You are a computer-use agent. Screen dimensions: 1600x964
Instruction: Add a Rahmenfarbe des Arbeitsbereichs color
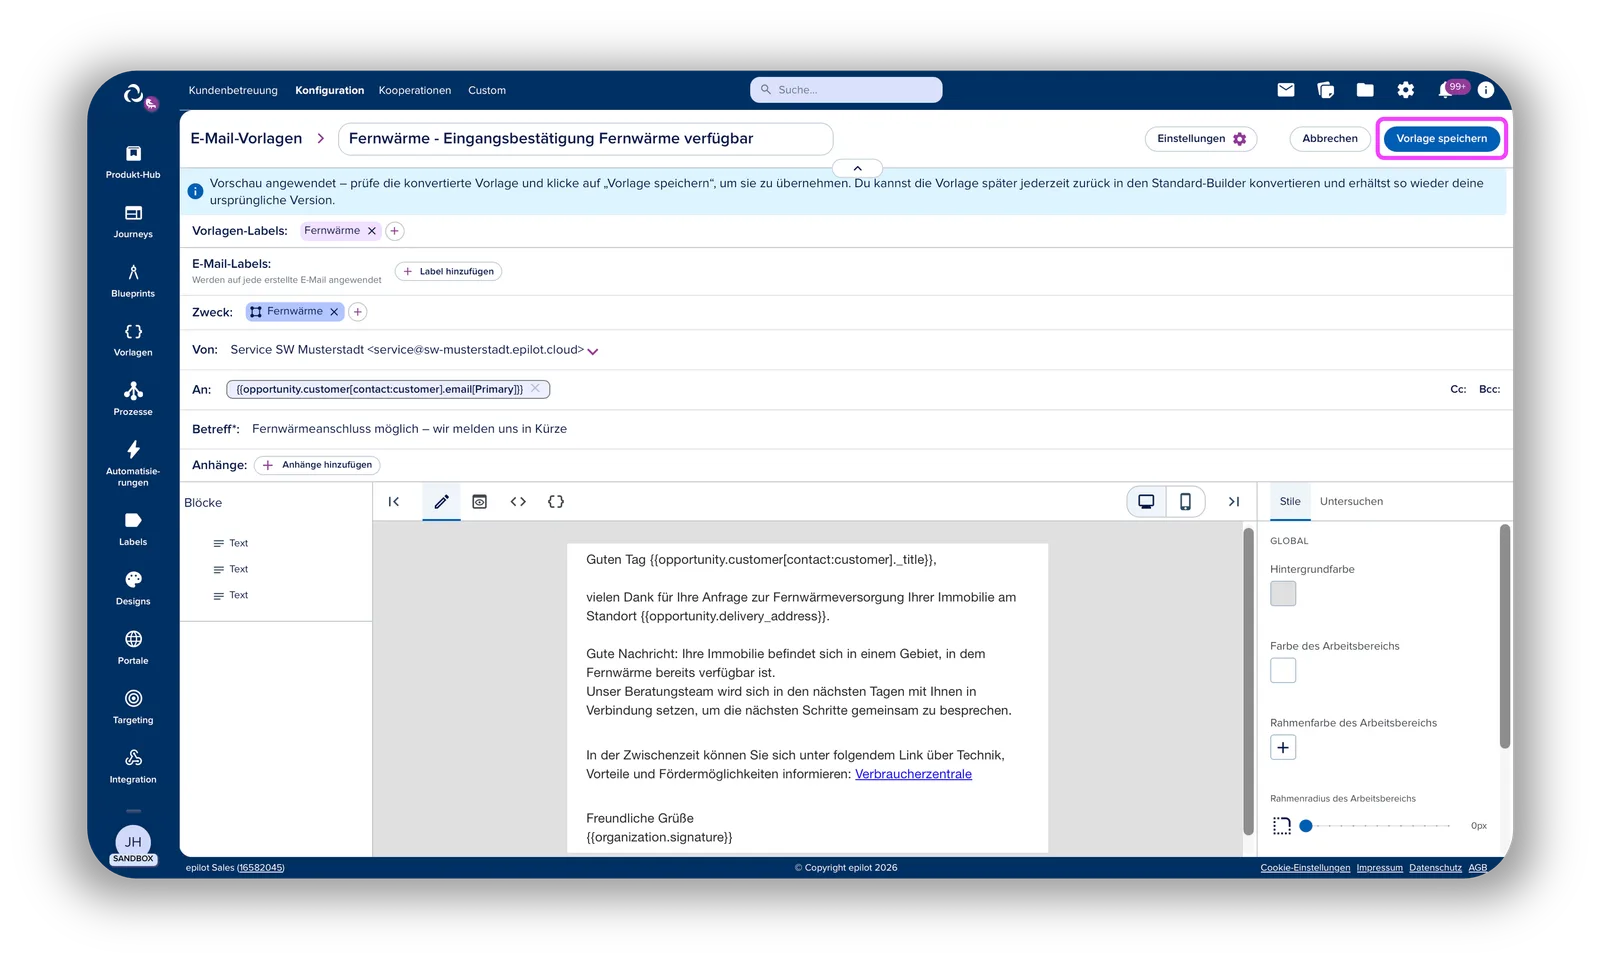click(1283, 748)
